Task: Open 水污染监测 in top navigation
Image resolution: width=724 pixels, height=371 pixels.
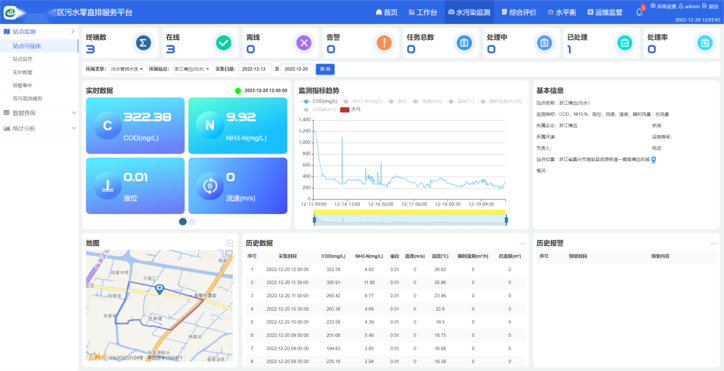Action: tap(469, 12)
